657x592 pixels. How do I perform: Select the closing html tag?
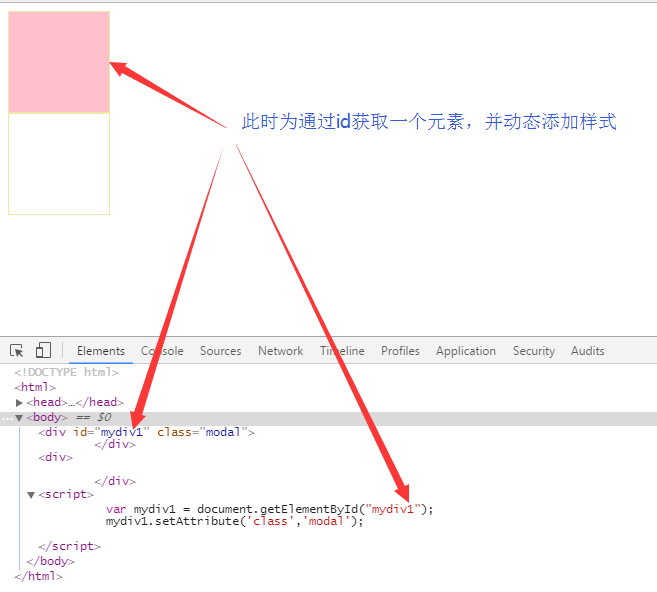(39, 576)
